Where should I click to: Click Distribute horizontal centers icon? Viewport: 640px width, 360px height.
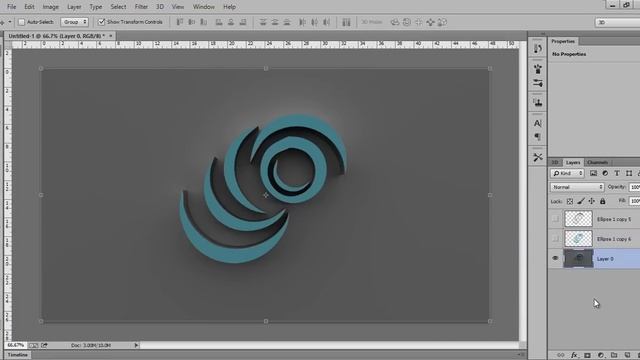point(314,22)
